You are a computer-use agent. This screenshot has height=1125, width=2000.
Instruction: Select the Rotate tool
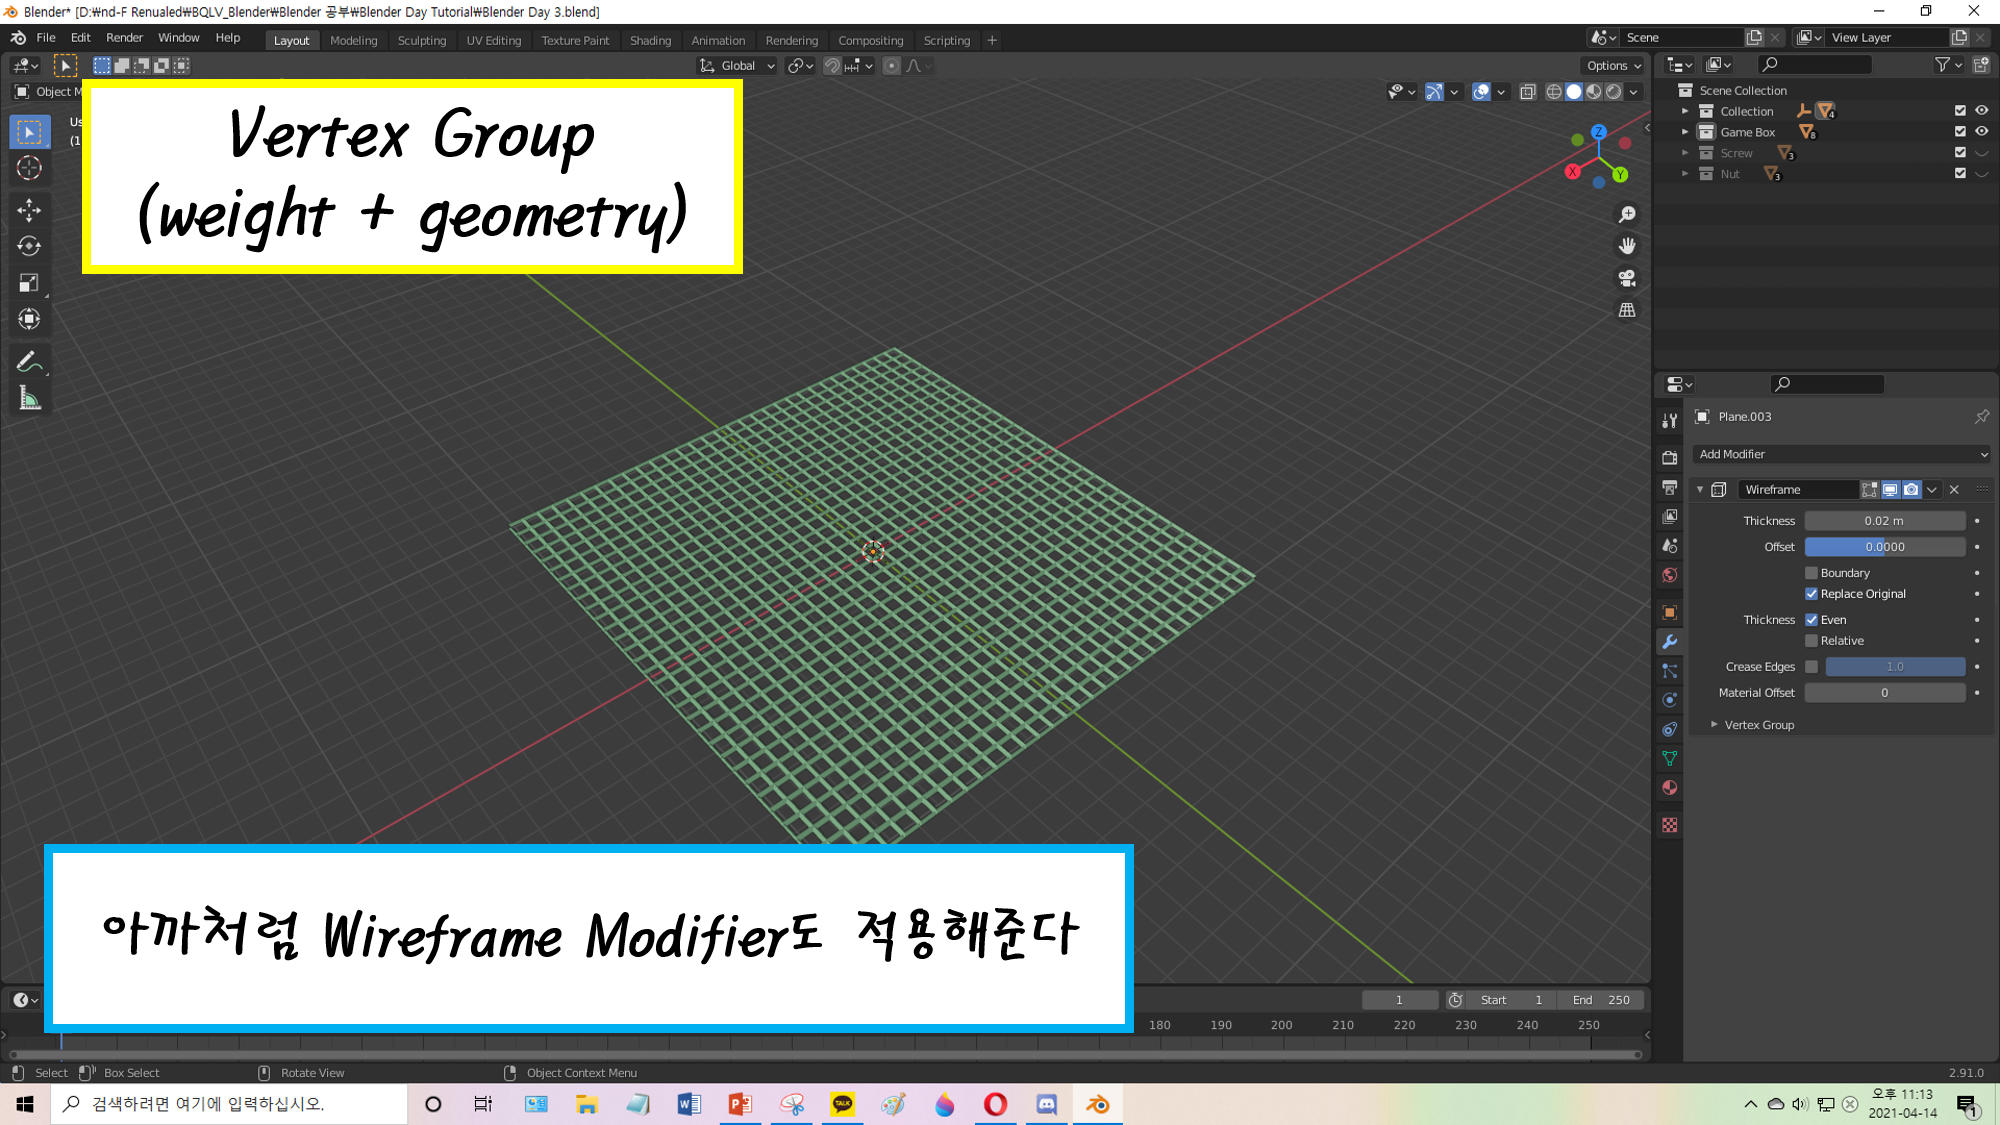29,246
